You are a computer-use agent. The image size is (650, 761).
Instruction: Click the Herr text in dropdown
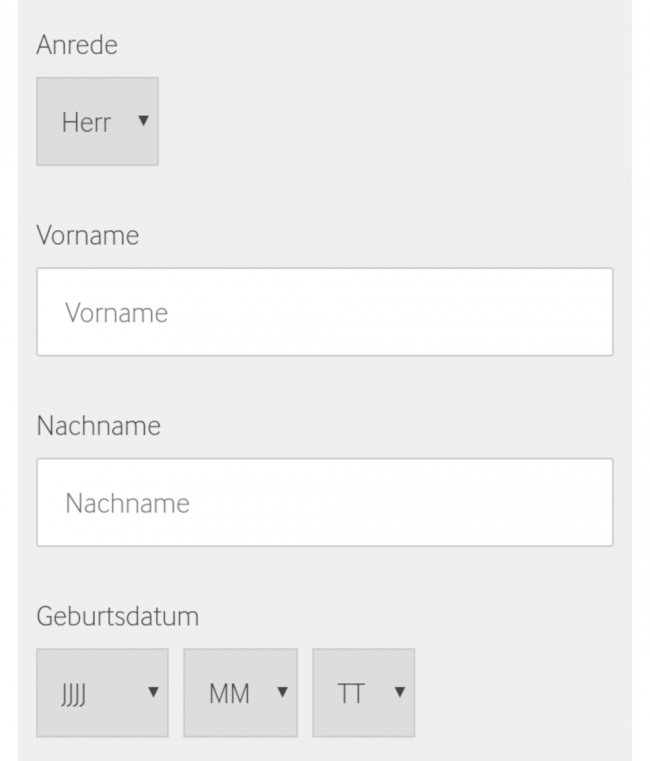coord(86,123)
